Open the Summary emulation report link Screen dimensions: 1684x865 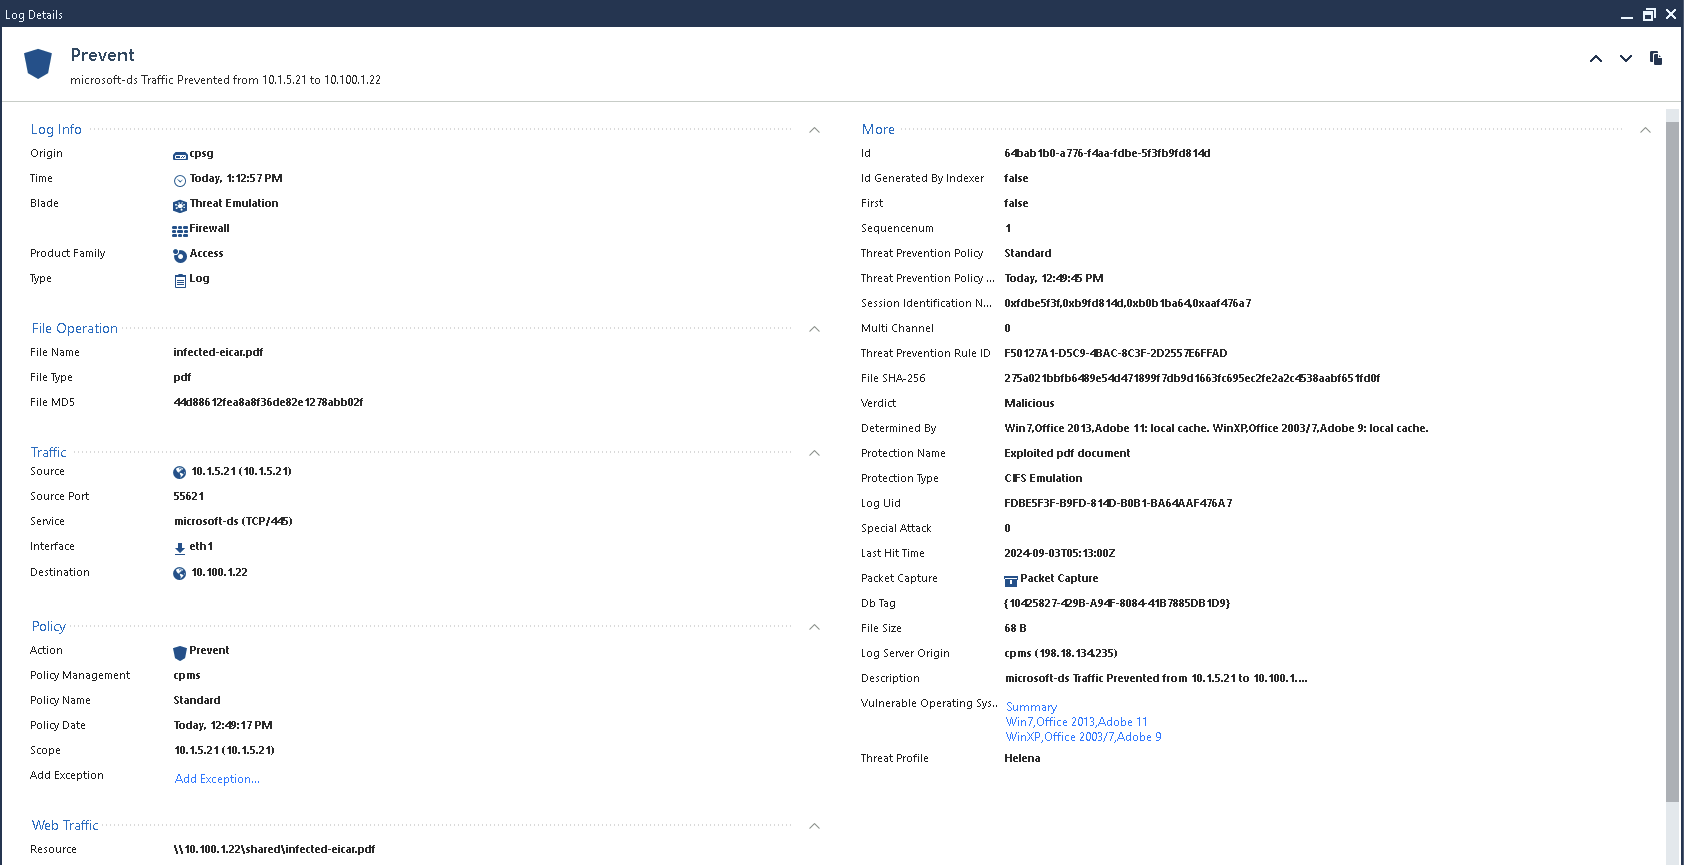pyautogui.click(x=1031, y=707)
